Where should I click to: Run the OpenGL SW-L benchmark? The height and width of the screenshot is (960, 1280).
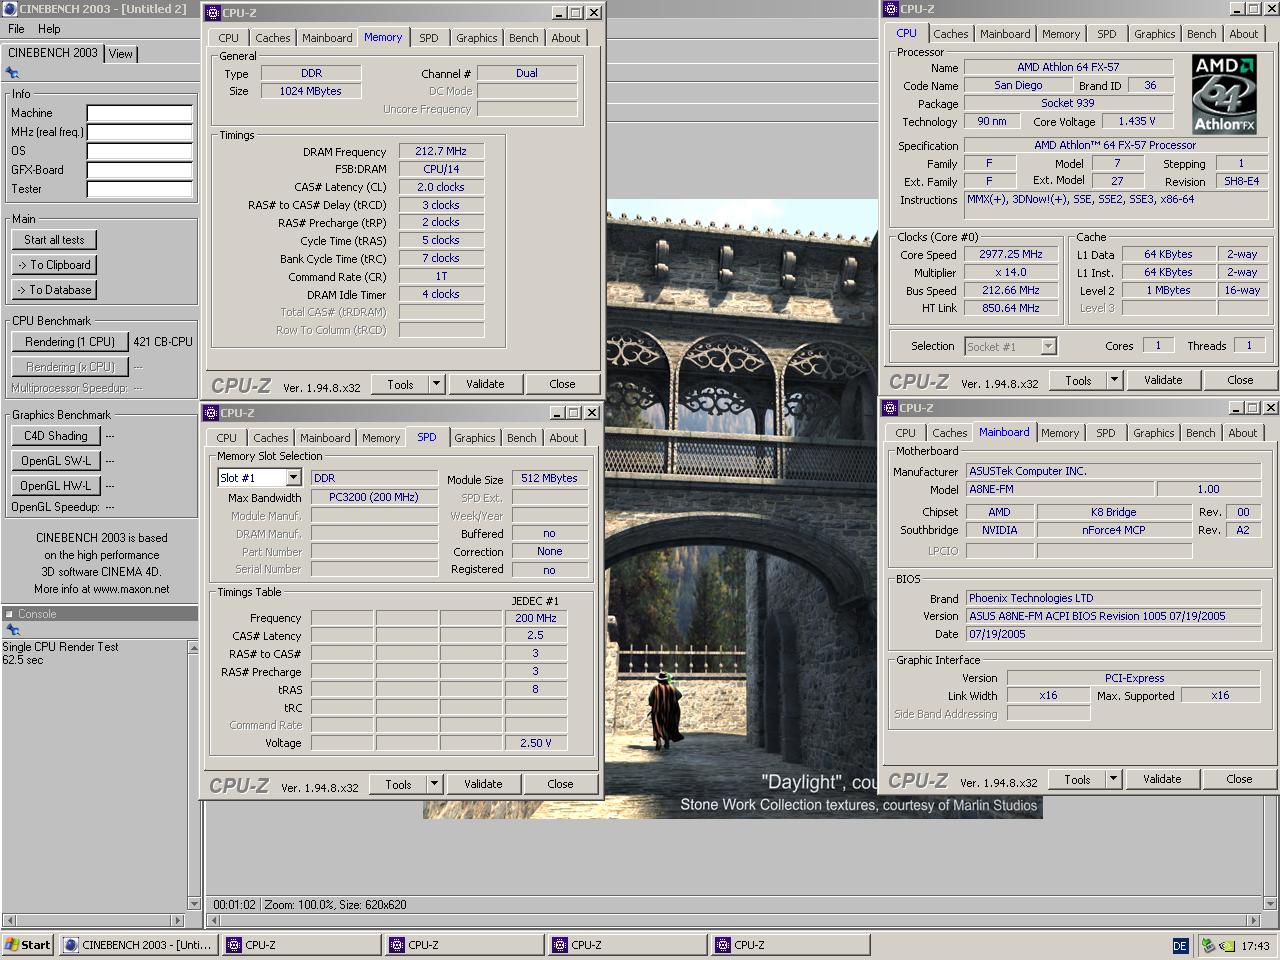(x=56, y=461)
